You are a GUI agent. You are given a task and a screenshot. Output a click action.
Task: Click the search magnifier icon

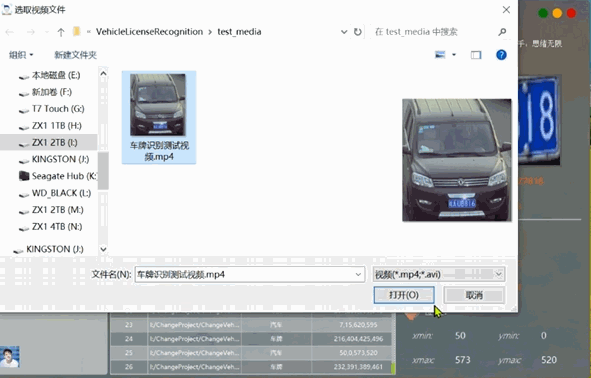502,32
